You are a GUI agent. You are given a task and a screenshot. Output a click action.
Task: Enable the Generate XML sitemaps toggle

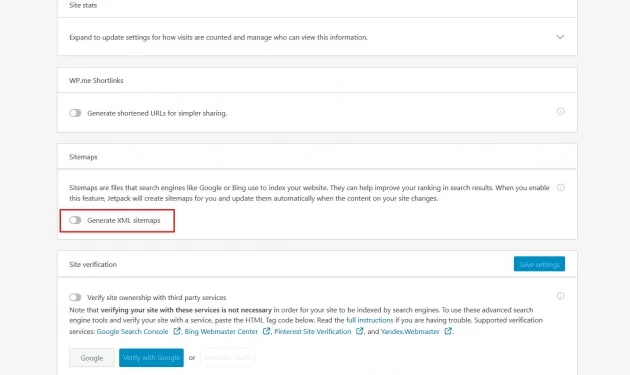click(x=75, y=220)
